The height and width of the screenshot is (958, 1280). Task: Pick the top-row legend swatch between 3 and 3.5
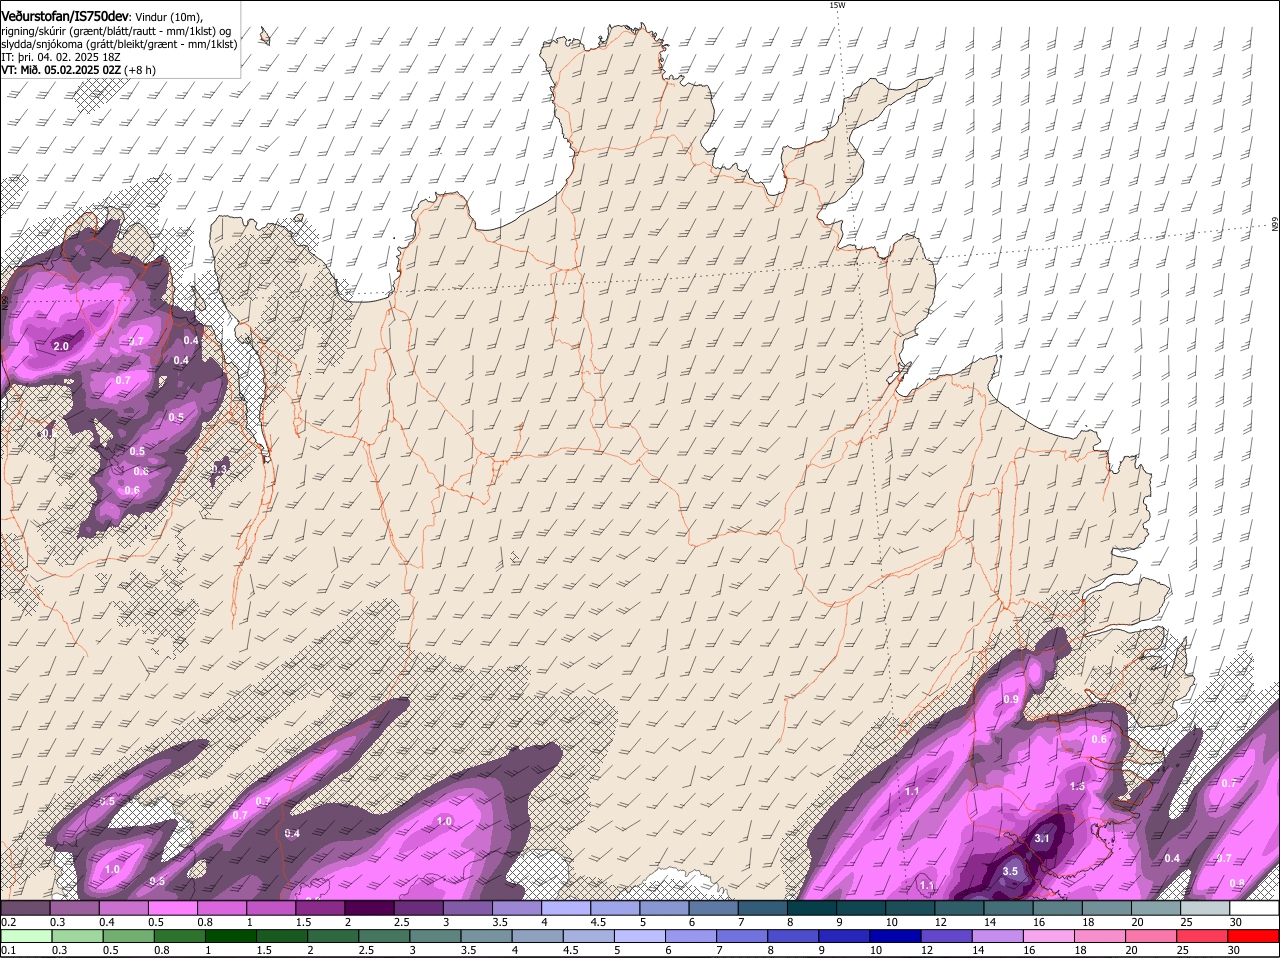point(467,908)
